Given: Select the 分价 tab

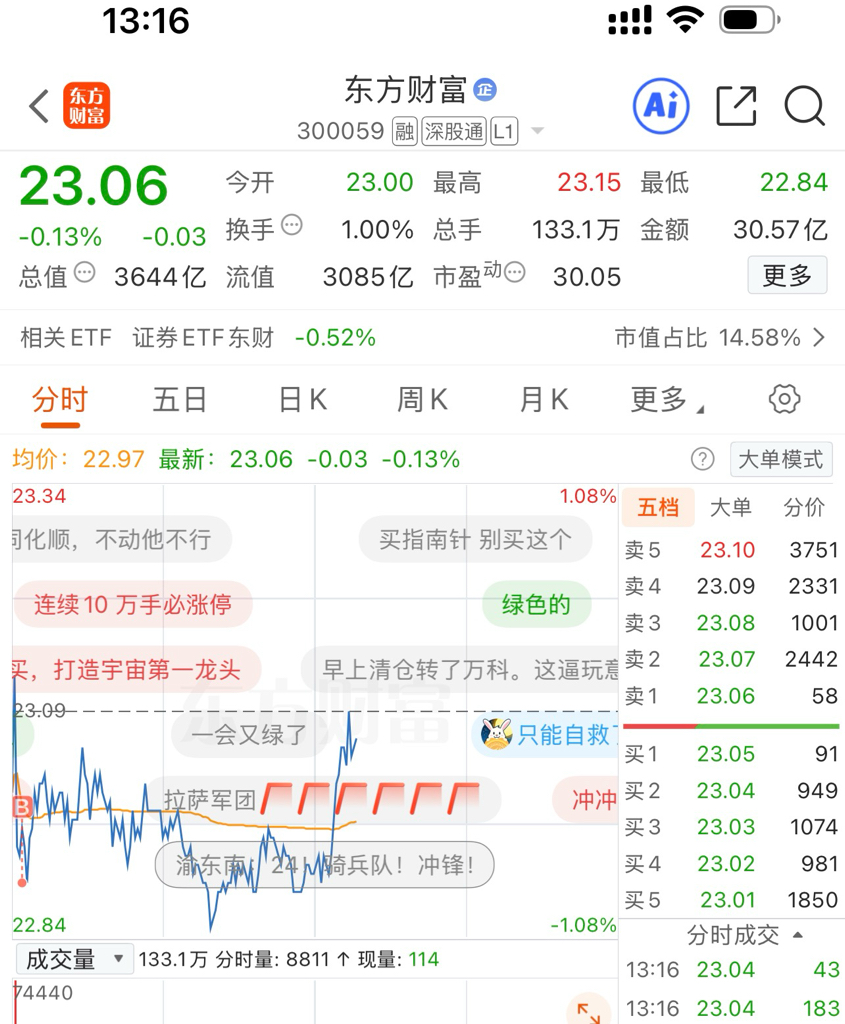Looking at the screenshot, I should click(x=804, y=507).
